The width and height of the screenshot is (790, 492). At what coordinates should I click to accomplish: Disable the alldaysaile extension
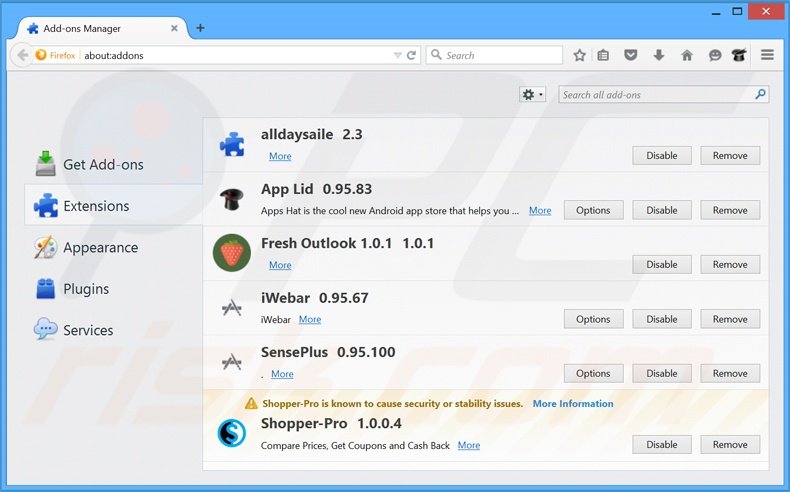coord(662,156)
